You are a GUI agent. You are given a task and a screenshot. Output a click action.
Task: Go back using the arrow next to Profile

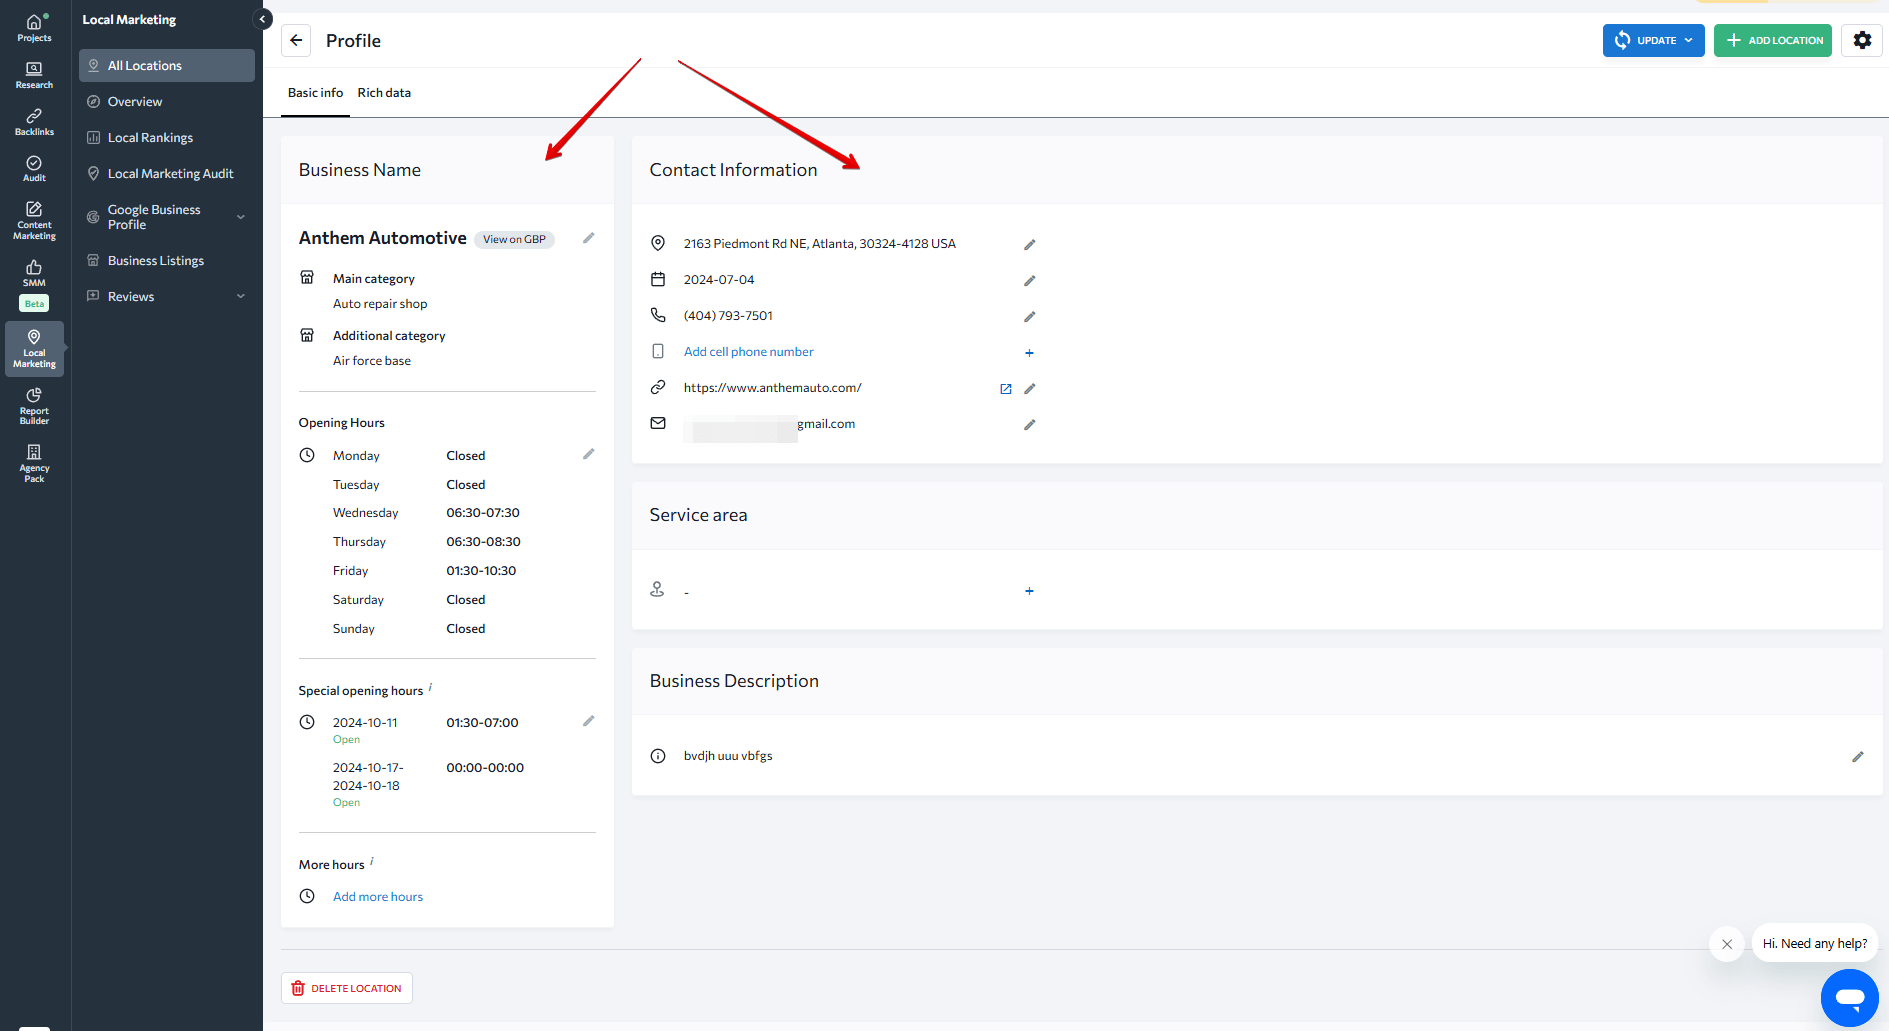296,40
